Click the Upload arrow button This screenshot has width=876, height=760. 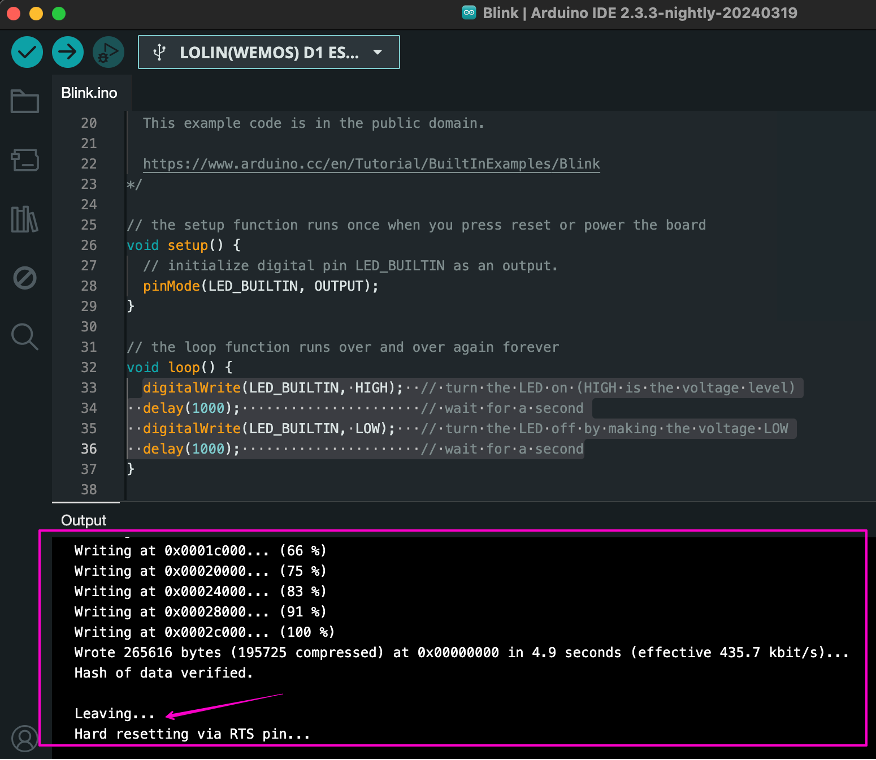[67, 52]
